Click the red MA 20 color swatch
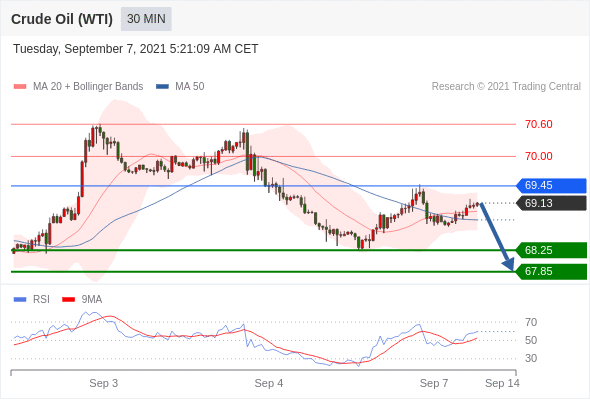The height and width of the screenshot is (400, 590). [20, 87]
